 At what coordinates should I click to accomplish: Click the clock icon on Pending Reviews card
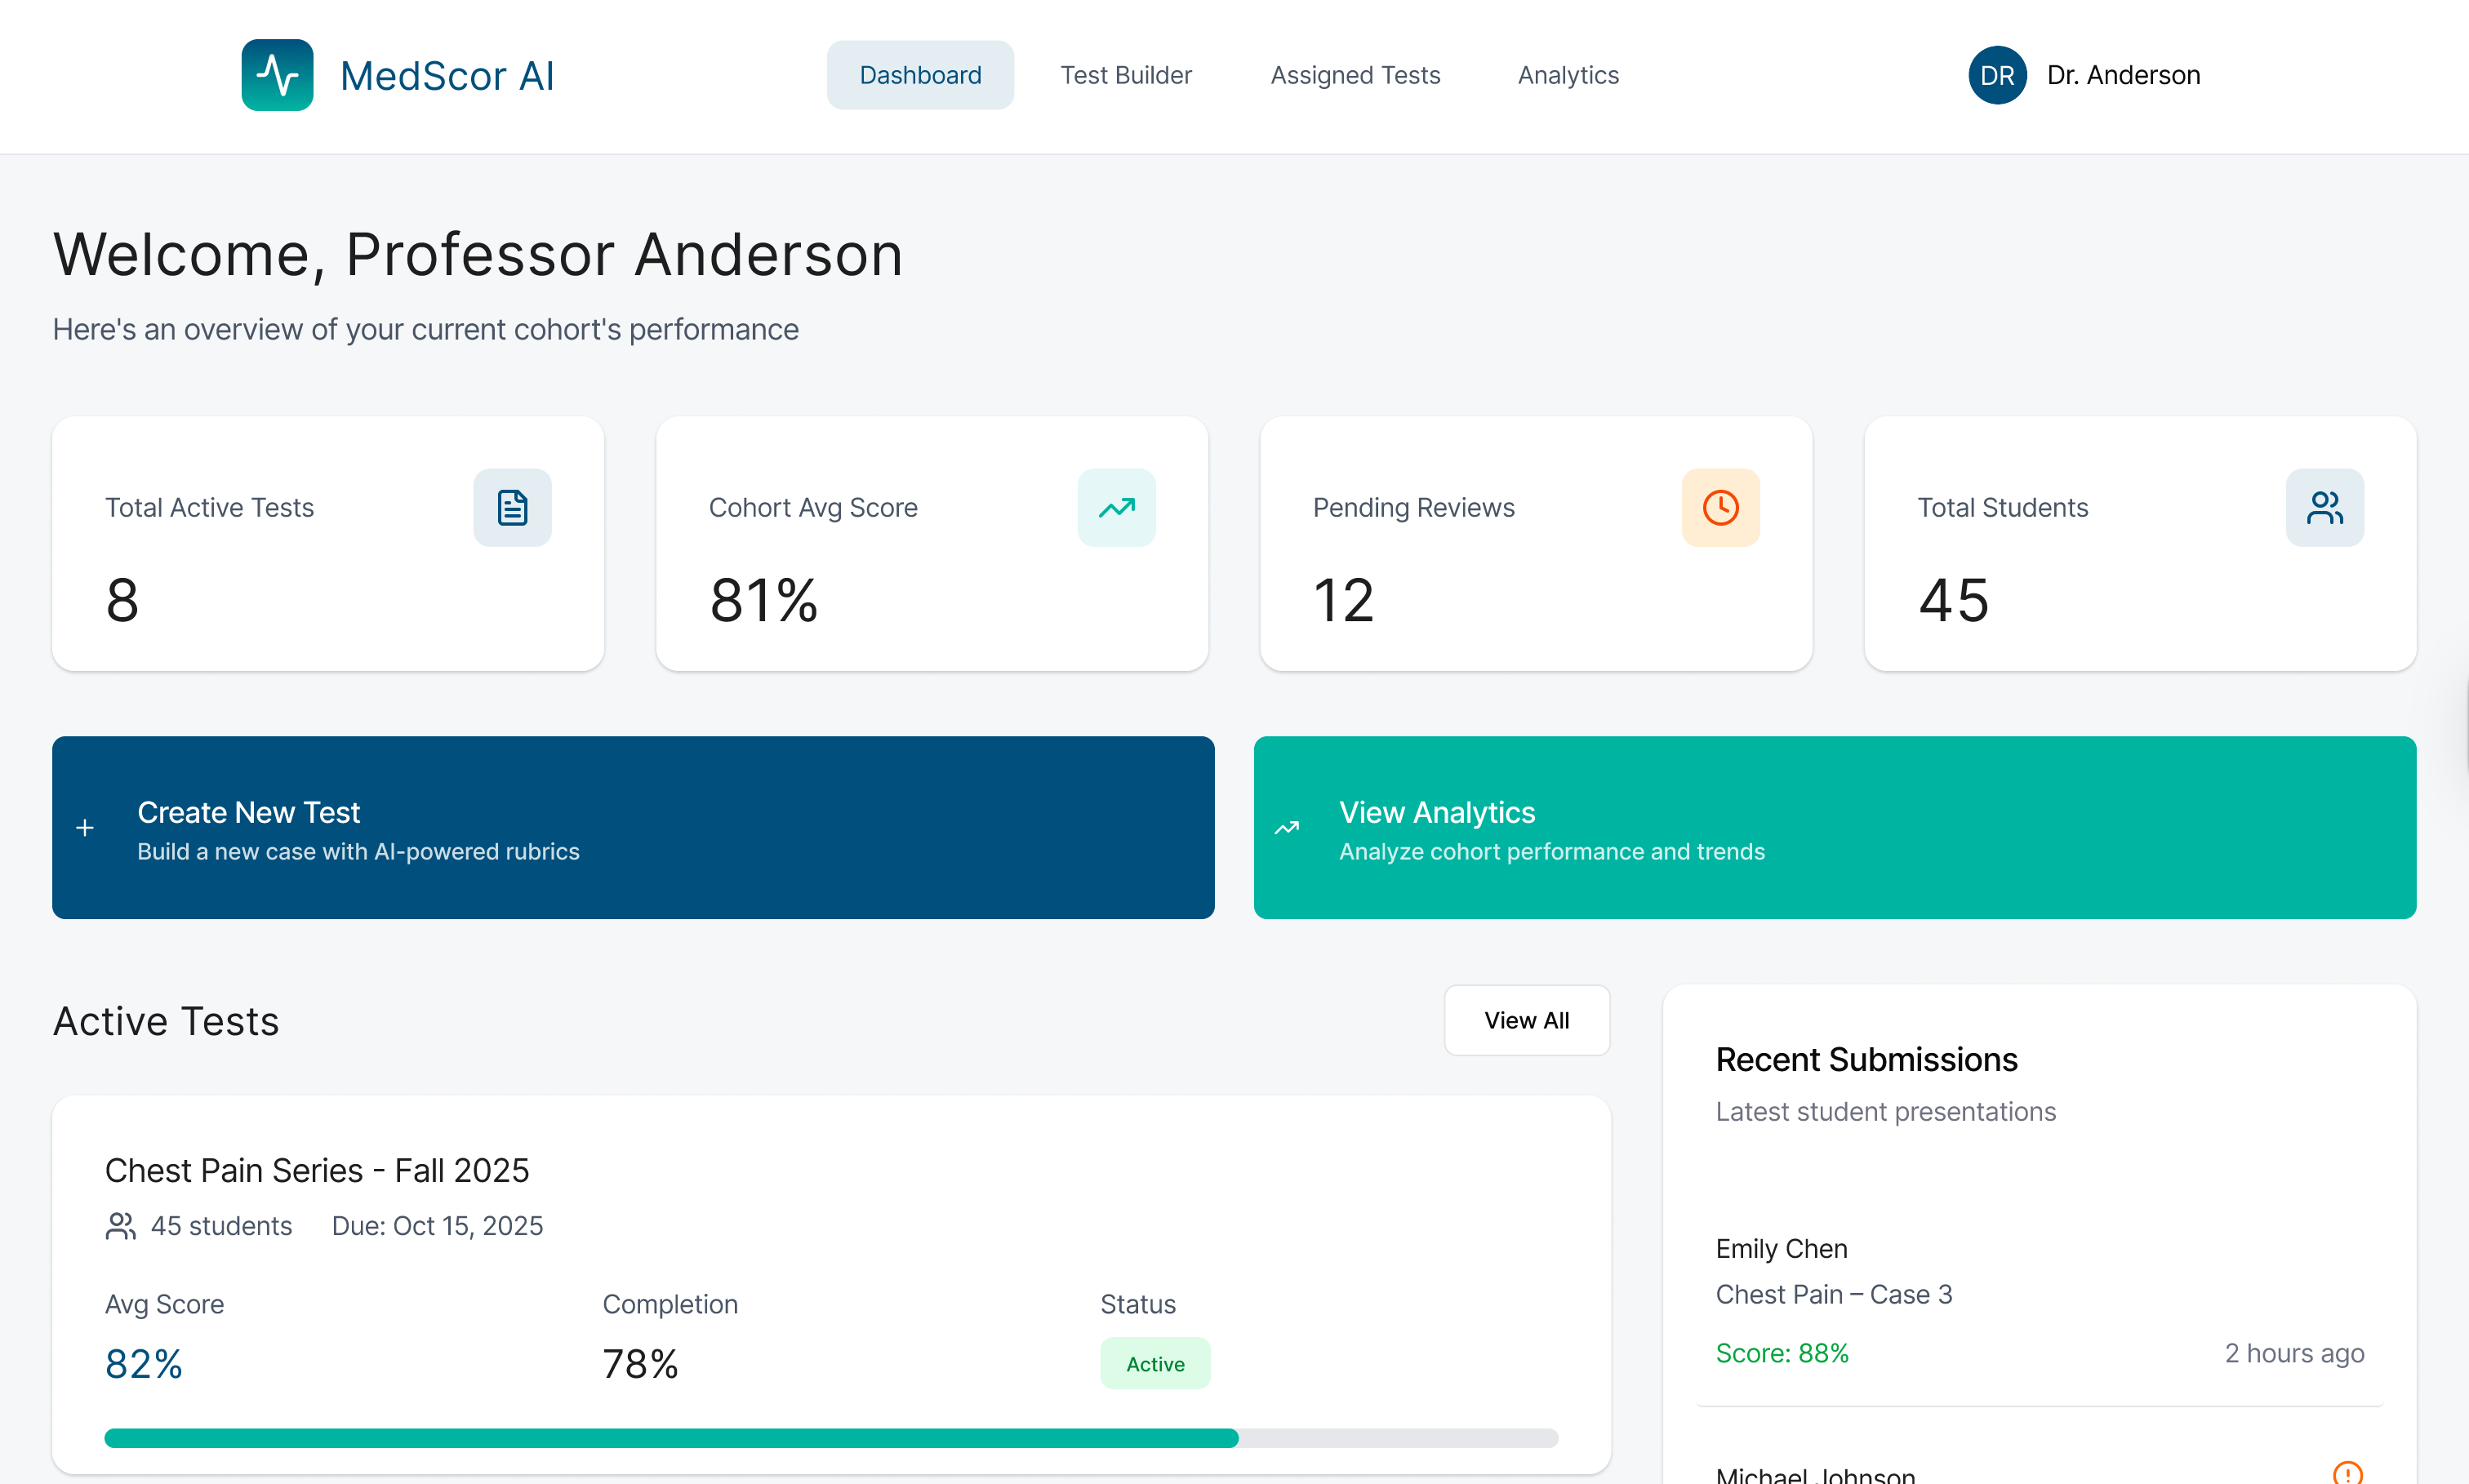(x=1720, y=507)
